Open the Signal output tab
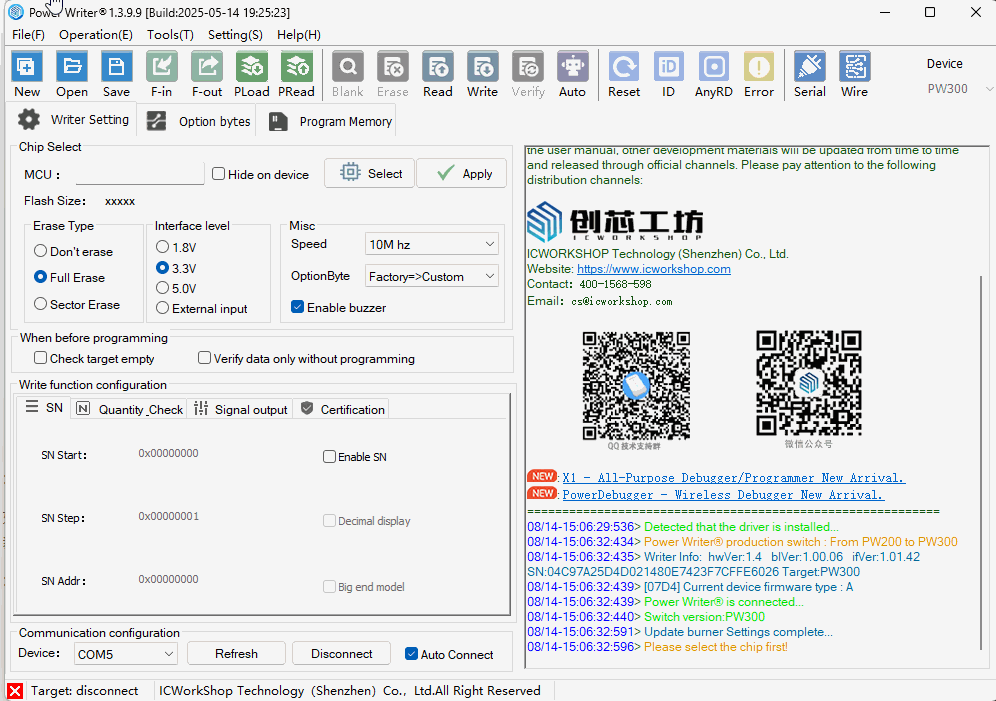This screenshot has height=701, width=996. [x=241, y=409]
